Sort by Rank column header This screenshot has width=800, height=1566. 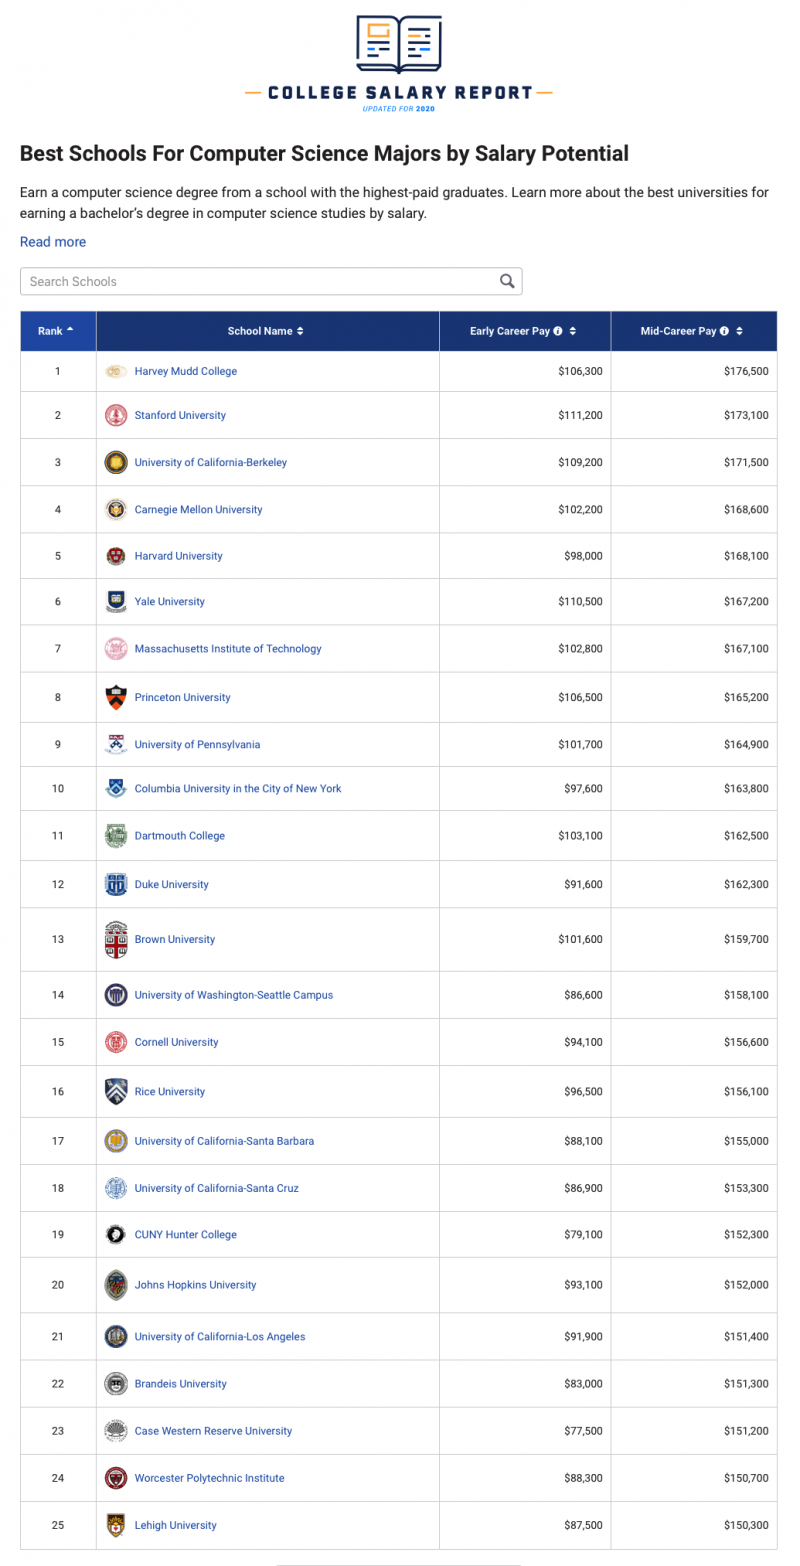click(x=56, y=331)
